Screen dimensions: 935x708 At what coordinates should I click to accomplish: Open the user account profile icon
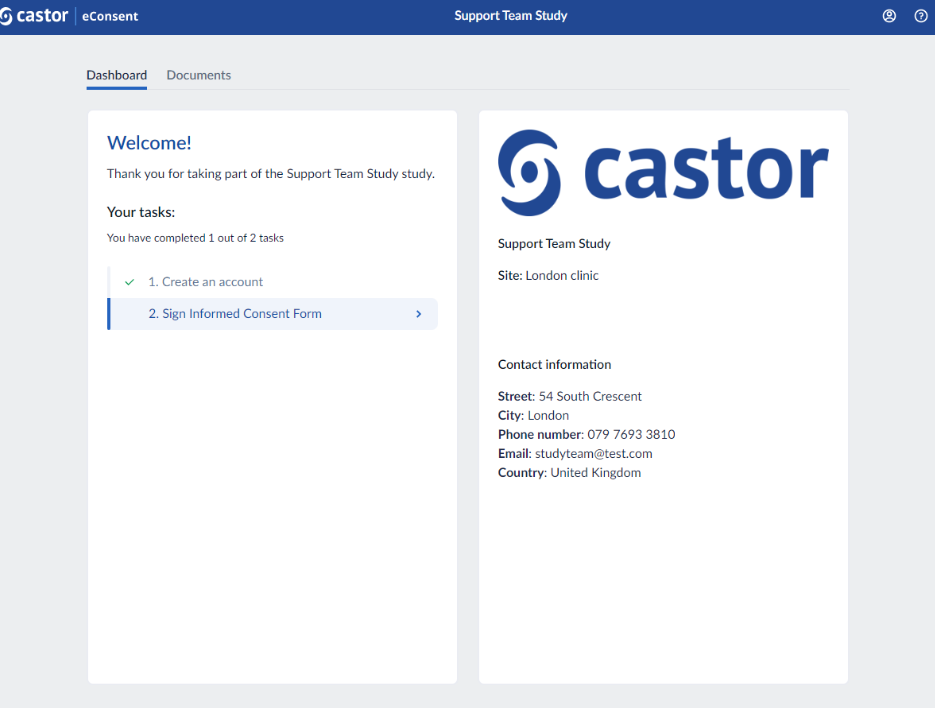tap(888, 16)
